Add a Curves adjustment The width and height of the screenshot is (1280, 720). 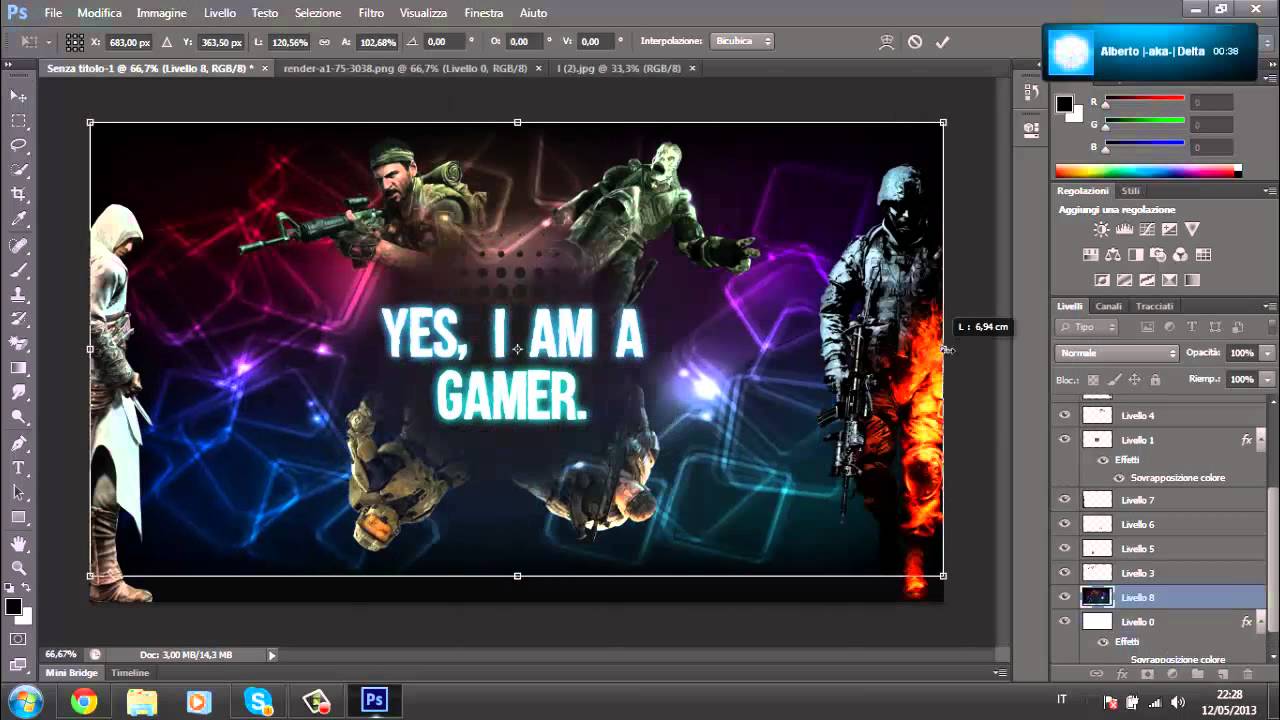coord(1147,230)
